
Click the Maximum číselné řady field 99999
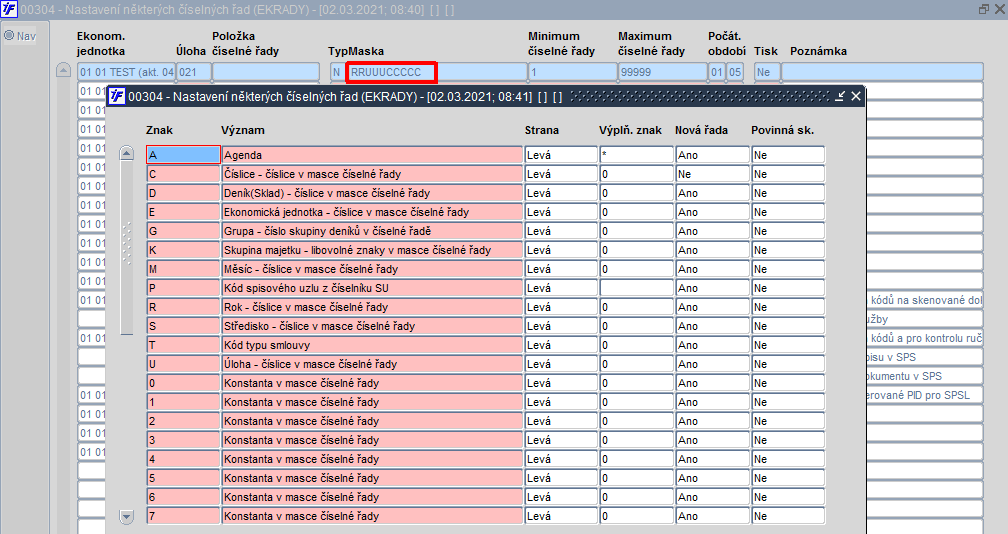(x=663, y=72)
